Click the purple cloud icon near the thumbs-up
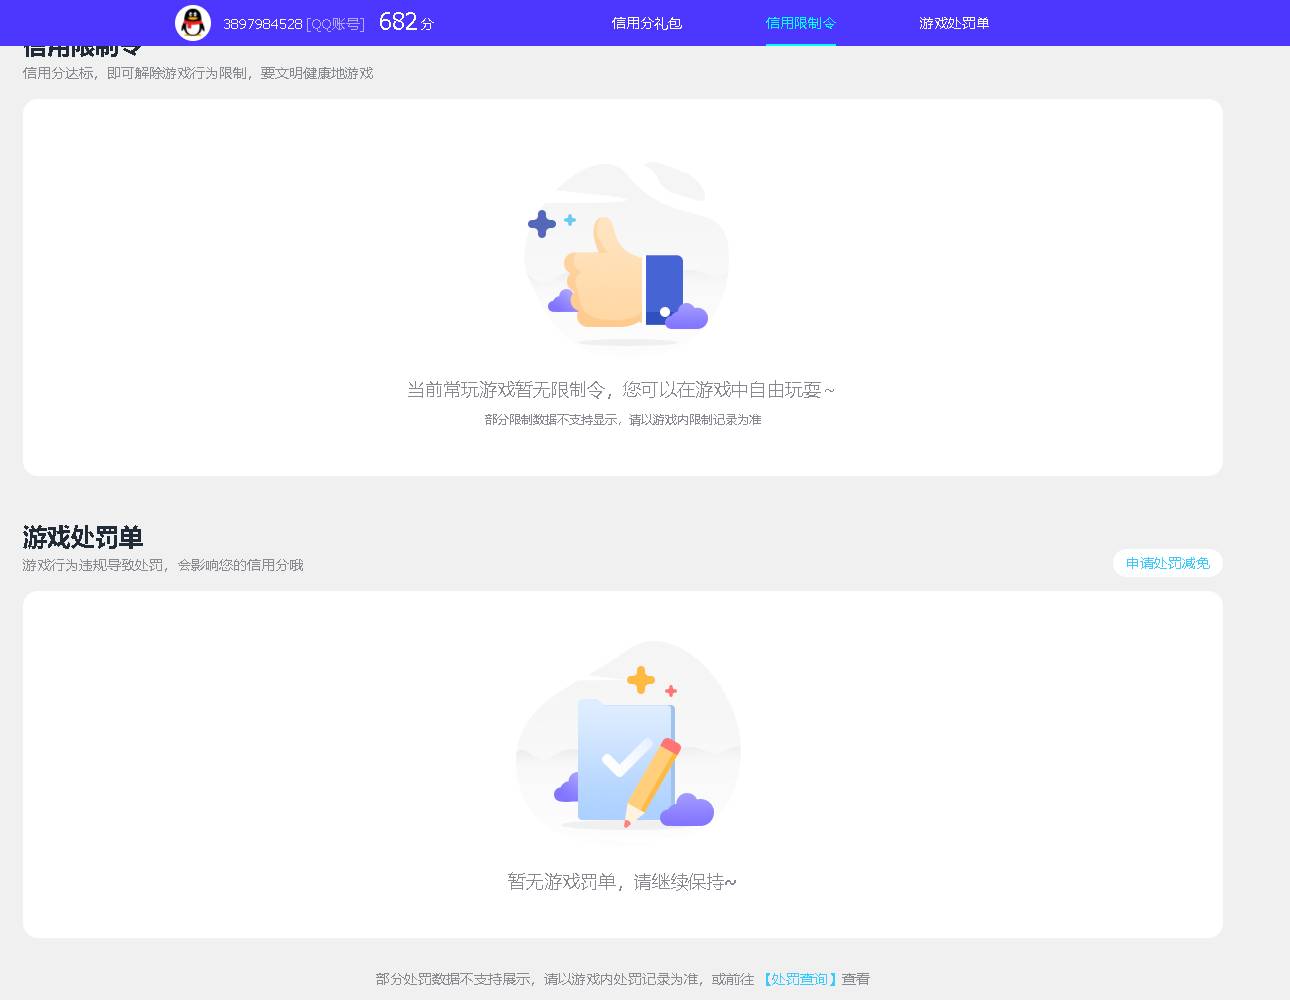This screenshot has height=1000, width=1290. coord(685,318)
